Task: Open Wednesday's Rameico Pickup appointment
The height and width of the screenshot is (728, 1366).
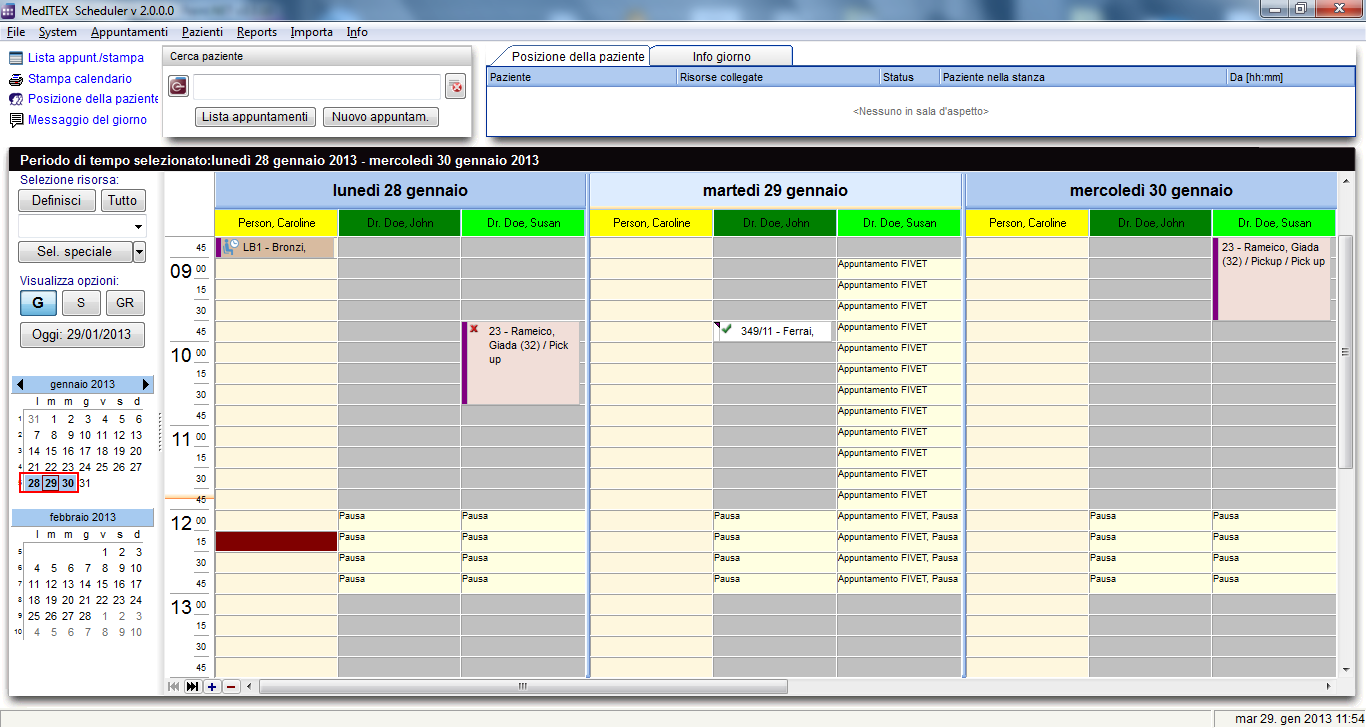Action: click(1272, 279)
